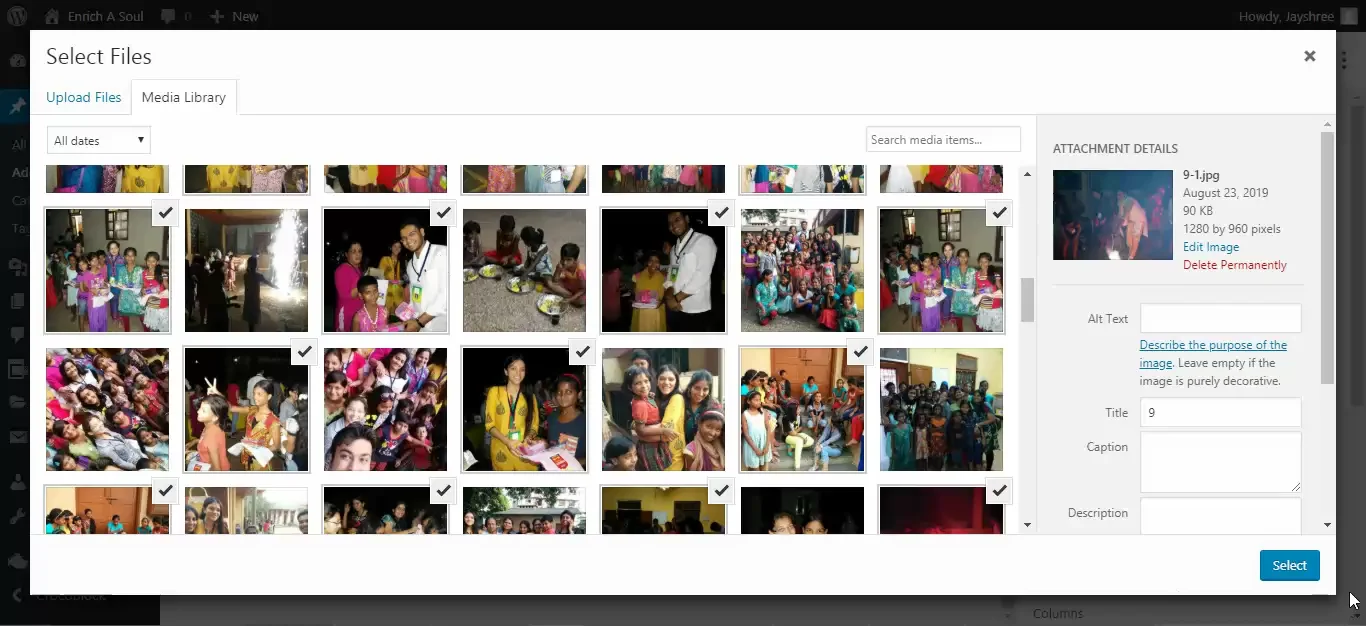Open the All dates filter dropdown
The height and width of the screenshot is (626, 1366).
pos(98,140)
